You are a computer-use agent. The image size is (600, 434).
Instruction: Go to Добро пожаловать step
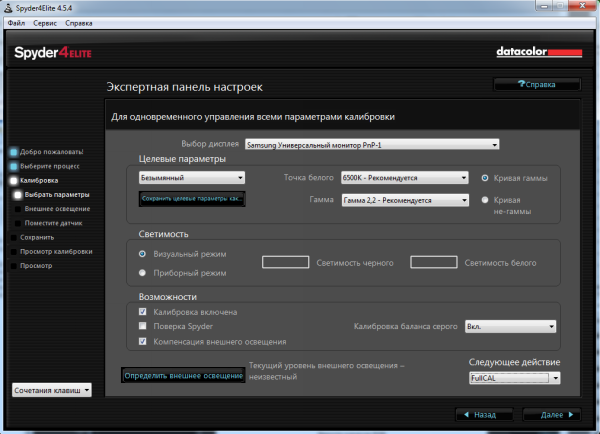coord(51,152)
